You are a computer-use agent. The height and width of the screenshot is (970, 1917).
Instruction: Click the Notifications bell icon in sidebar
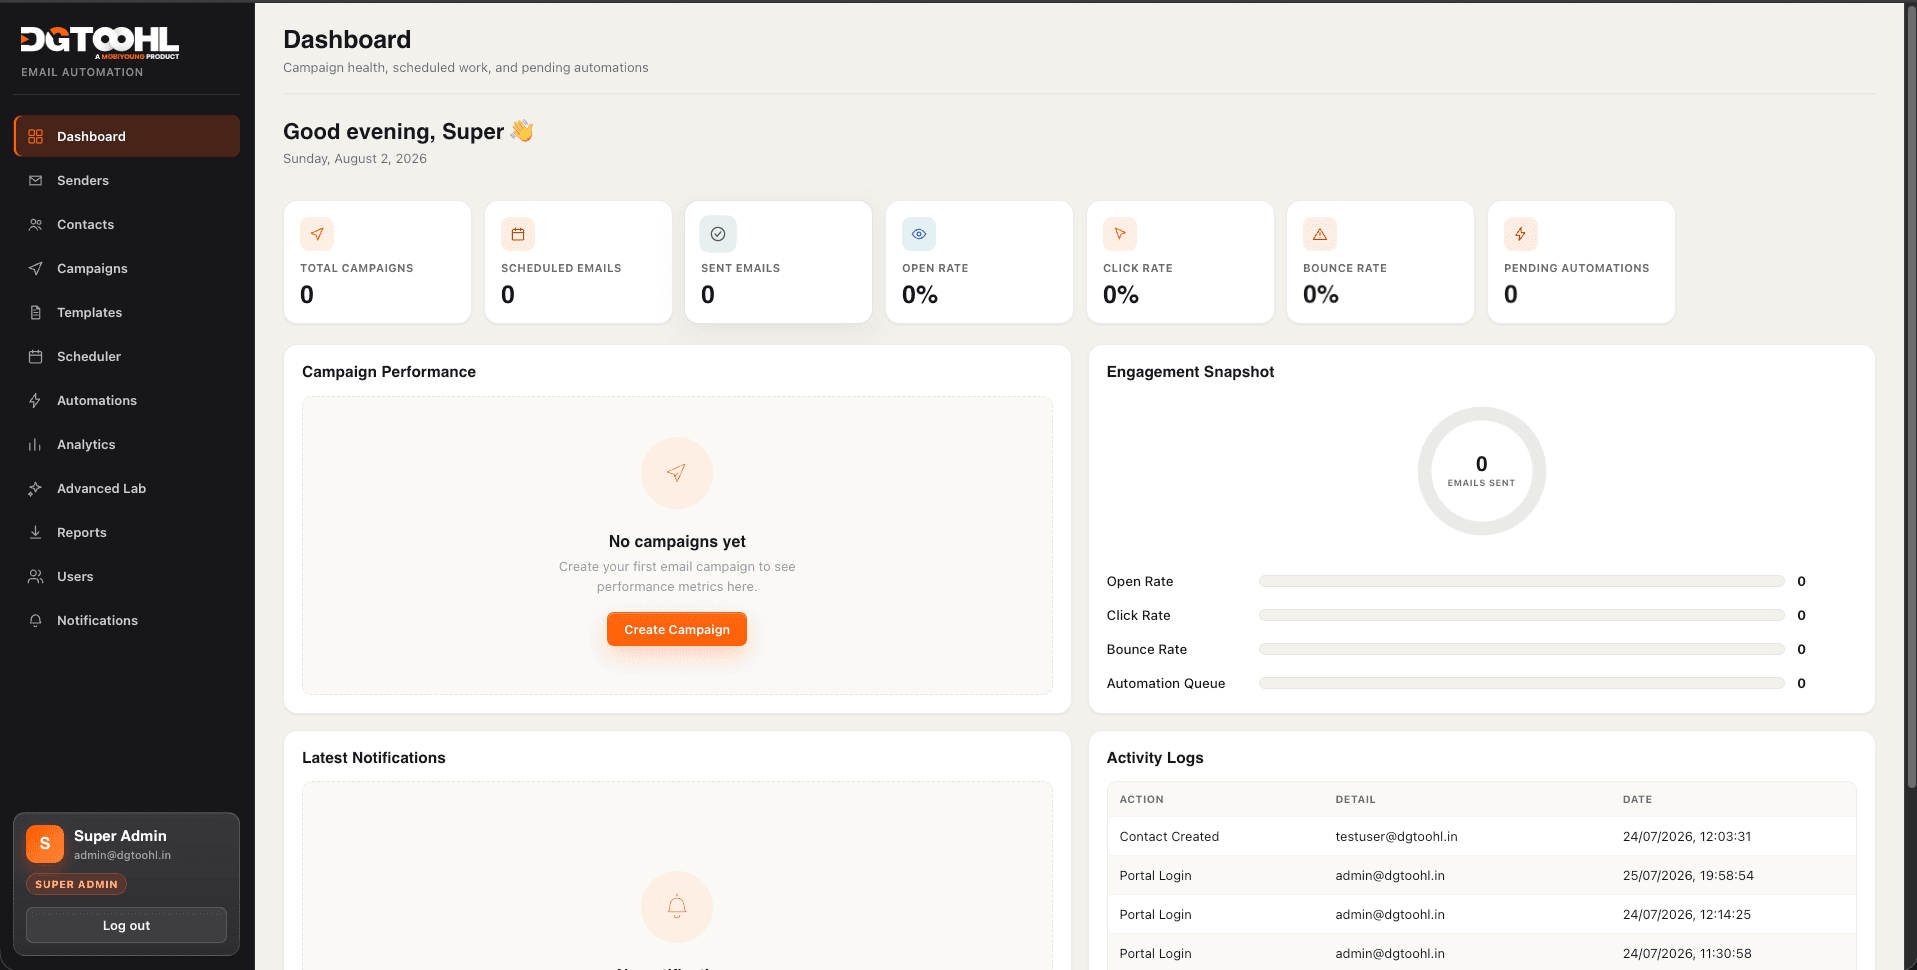36,620
